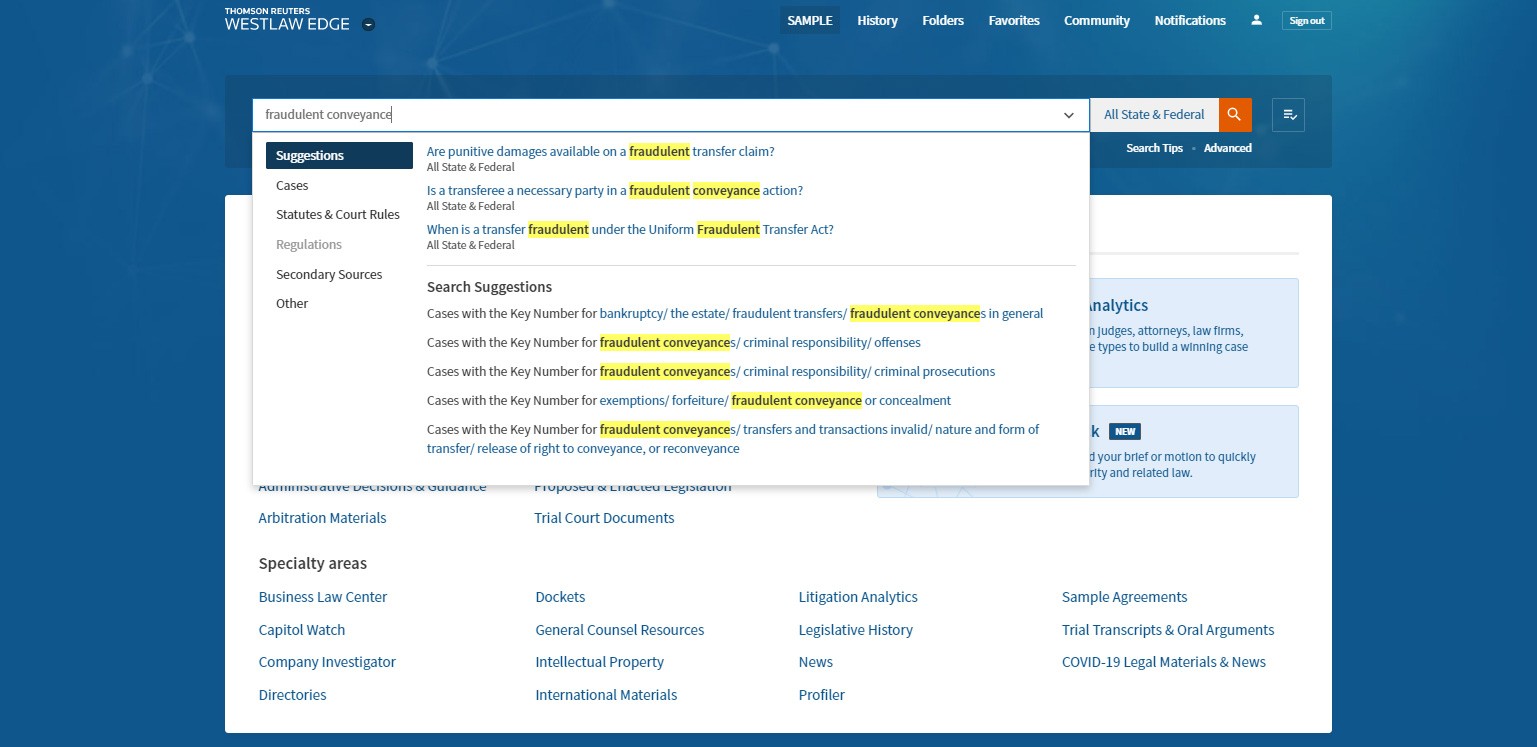Image resolution: width=1537 pixels, height=747 pixels.
Task: Open History in the top navigation
Action: (x=877, y=20)
